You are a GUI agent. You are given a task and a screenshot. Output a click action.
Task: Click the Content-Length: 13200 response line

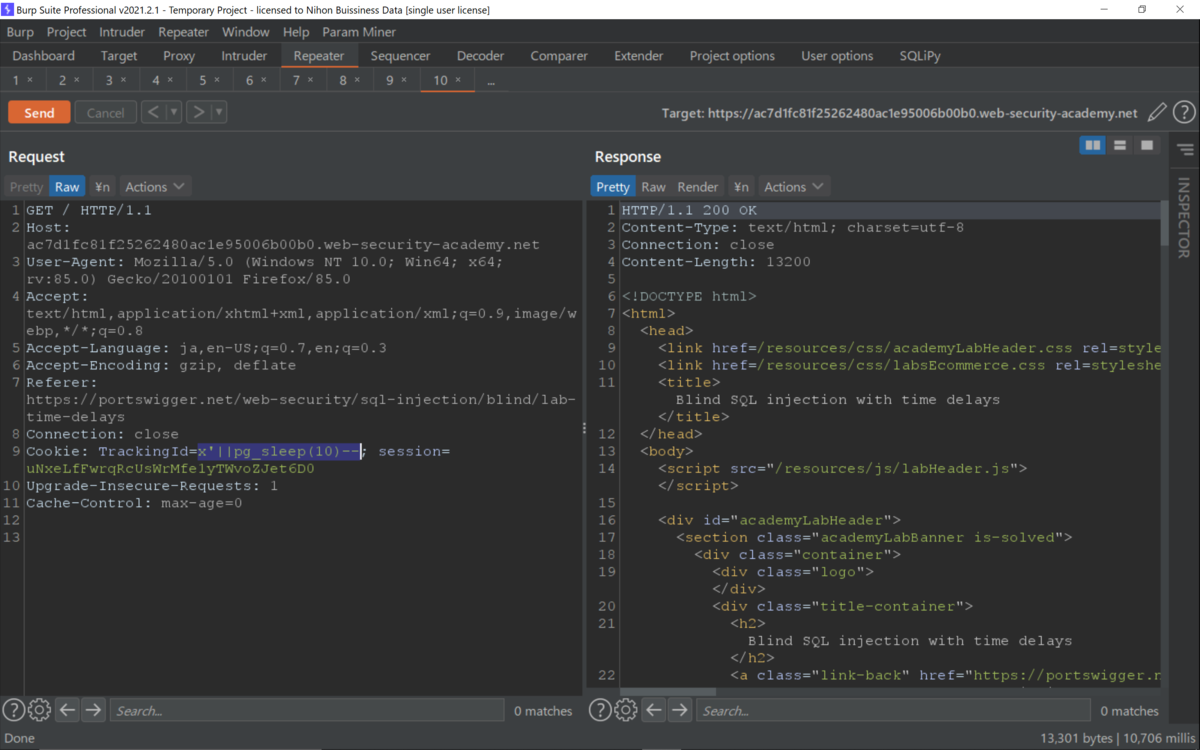pyautogui.click(x=716, y=262)
